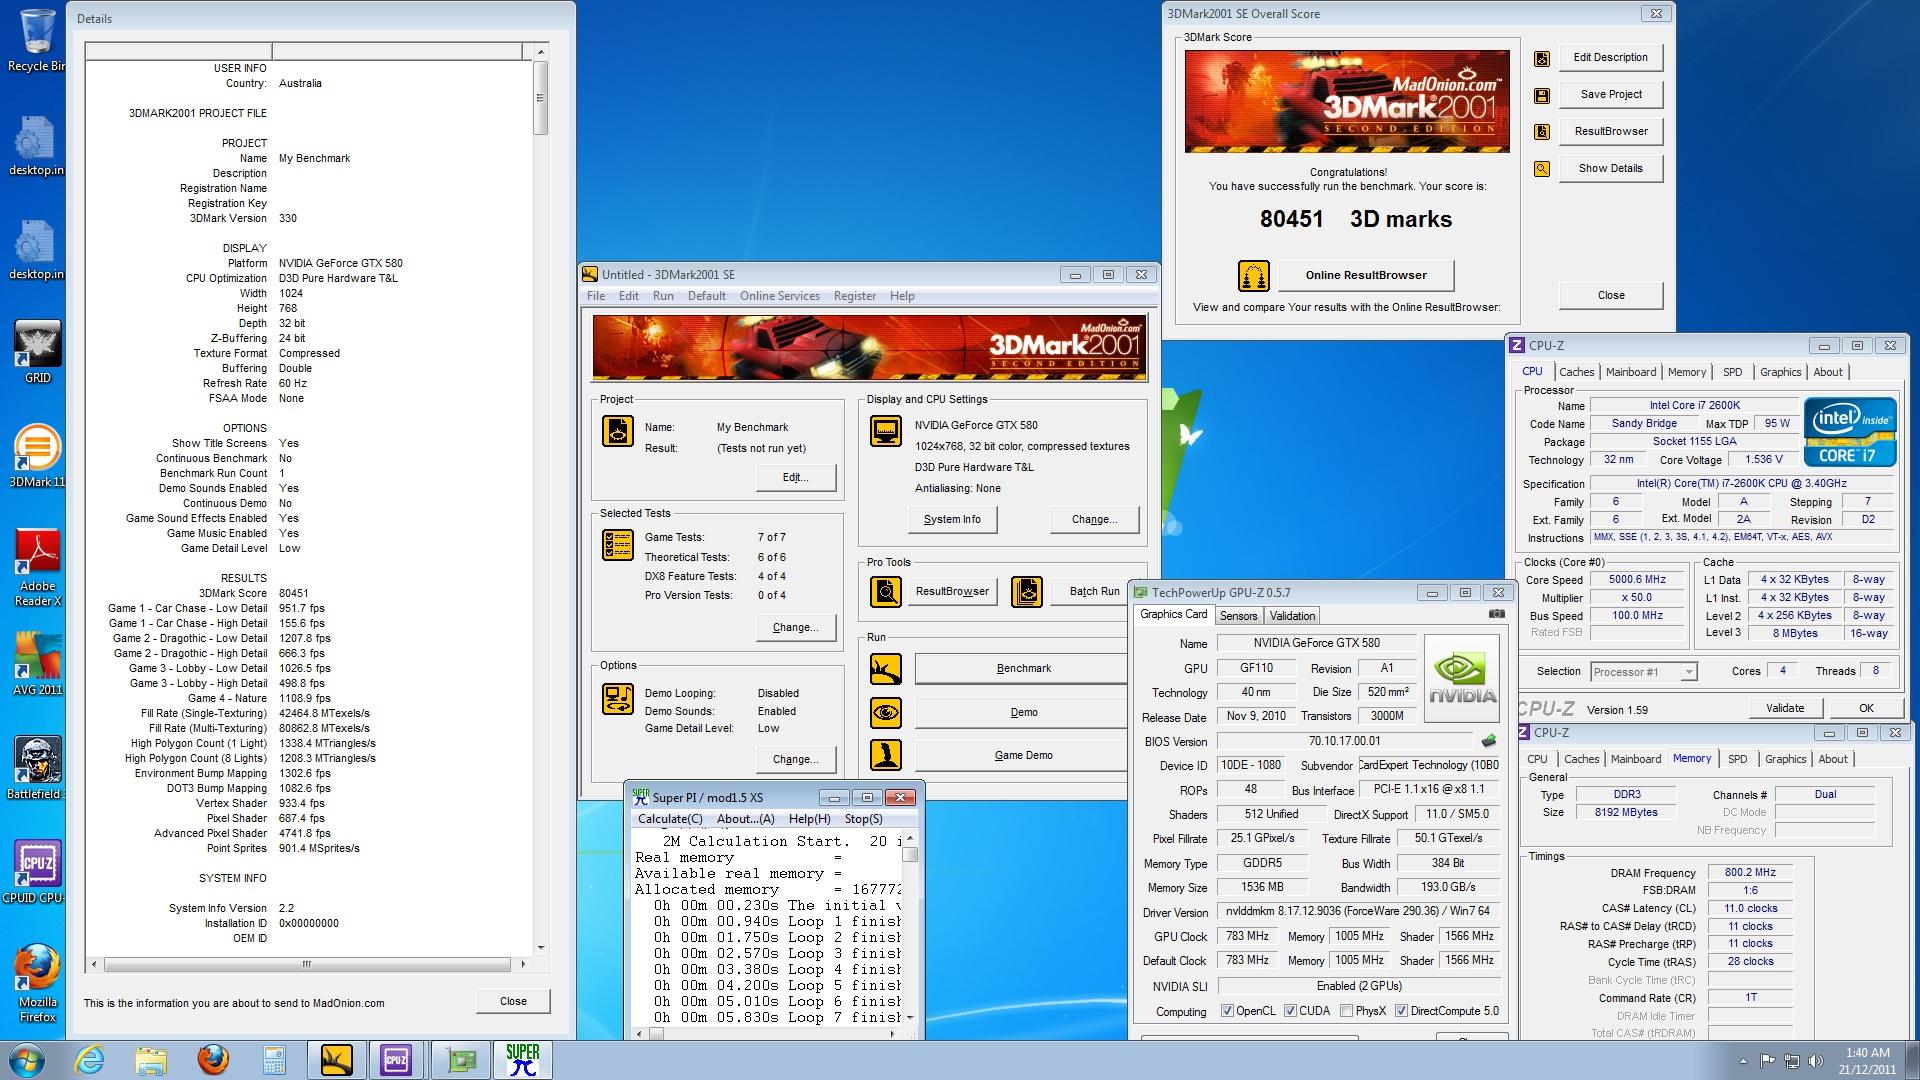The height and width of the screenshot is (1080, 1920).
Task: Open the Recycle Bin desktop icon
Action: point(37,40)
